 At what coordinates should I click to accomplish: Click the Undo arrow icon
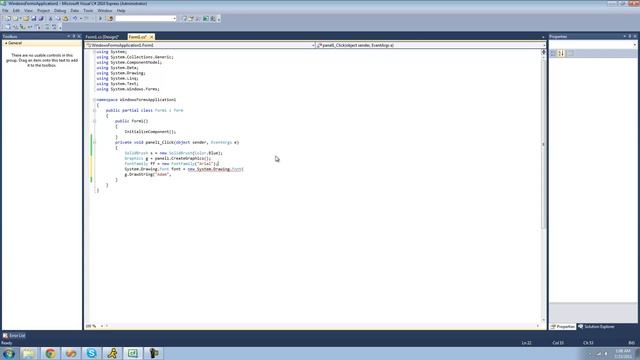click(x=75, y=19)
